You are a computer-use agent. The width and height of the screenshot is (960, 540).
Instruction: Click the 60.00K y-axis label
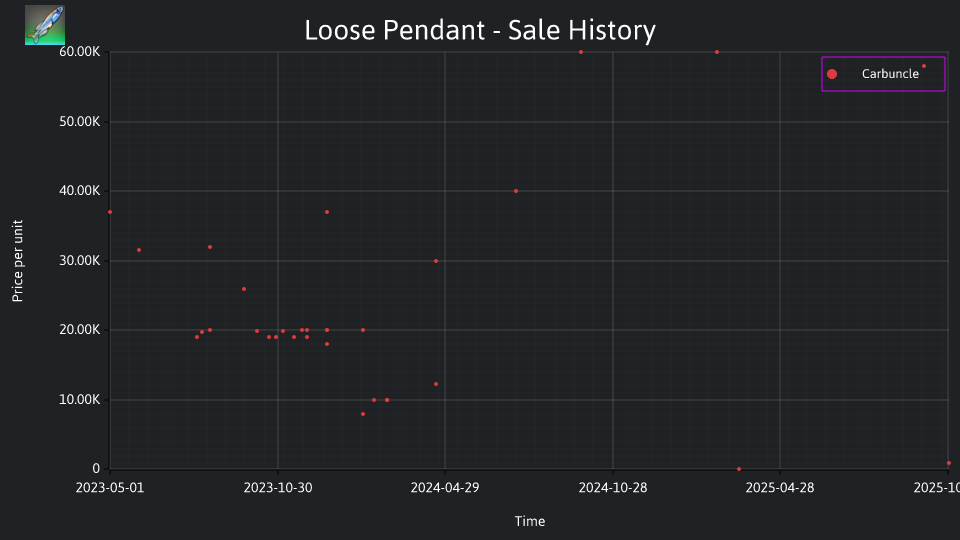click(x=80, y=51)
